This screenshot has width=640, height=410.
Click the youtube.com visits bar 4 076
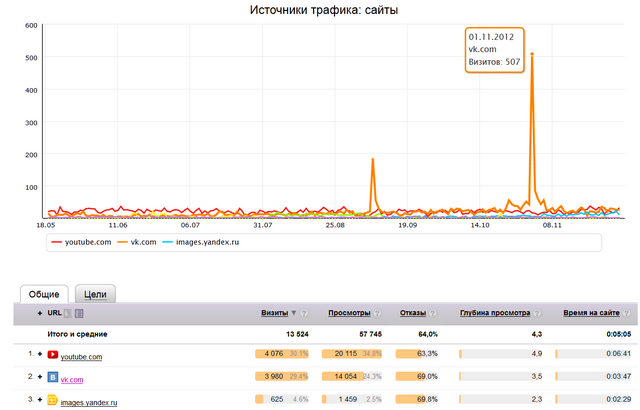pyautogui.click(x=282, y=354)
